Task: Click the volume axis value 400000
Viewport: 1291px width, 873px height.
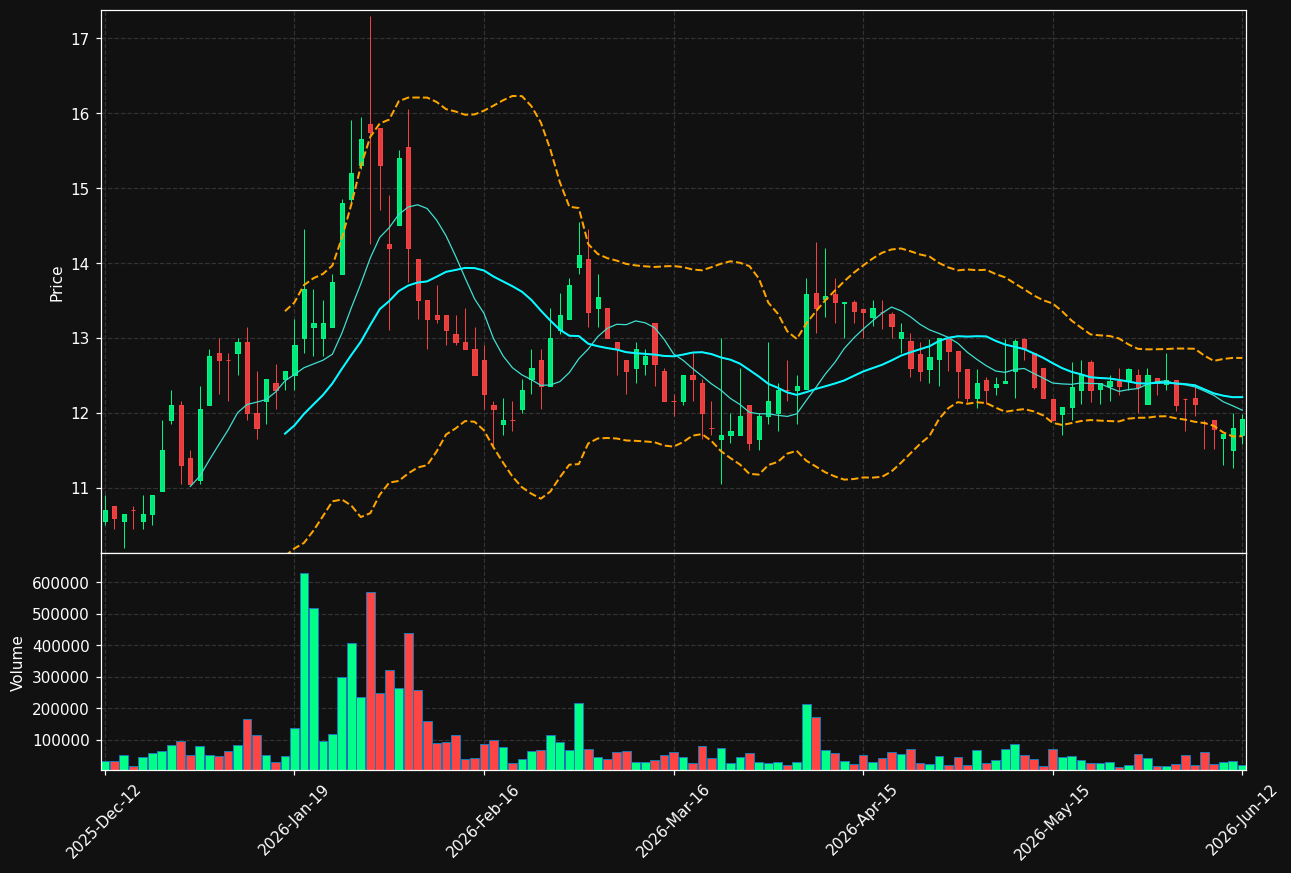Action: click(62, 646)
